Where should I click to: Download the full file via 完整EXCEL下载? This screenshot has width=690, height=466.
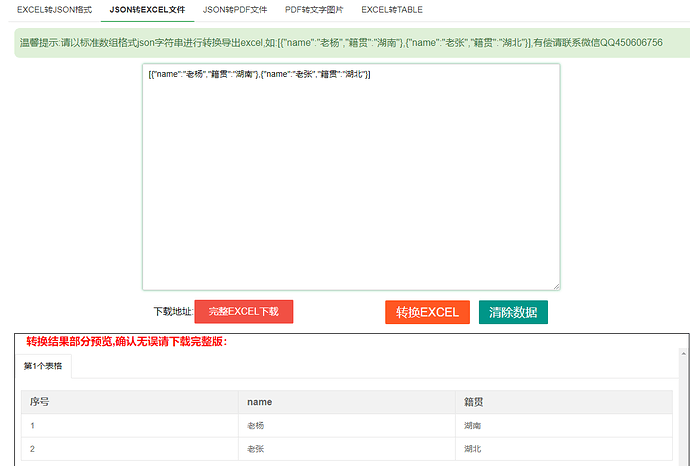coord(244,312)
